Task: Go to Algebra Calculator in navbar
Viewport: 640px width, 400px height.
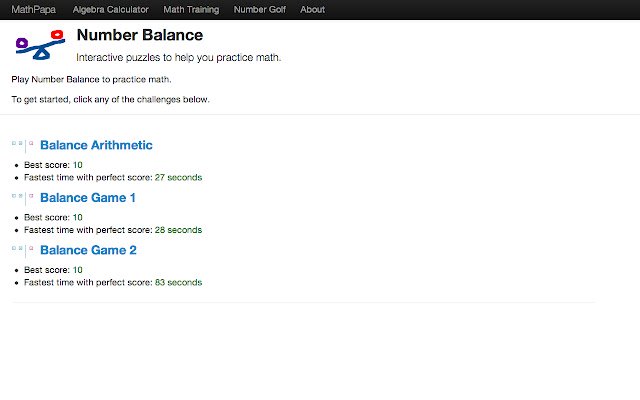Action: click(x=111, y=9)
